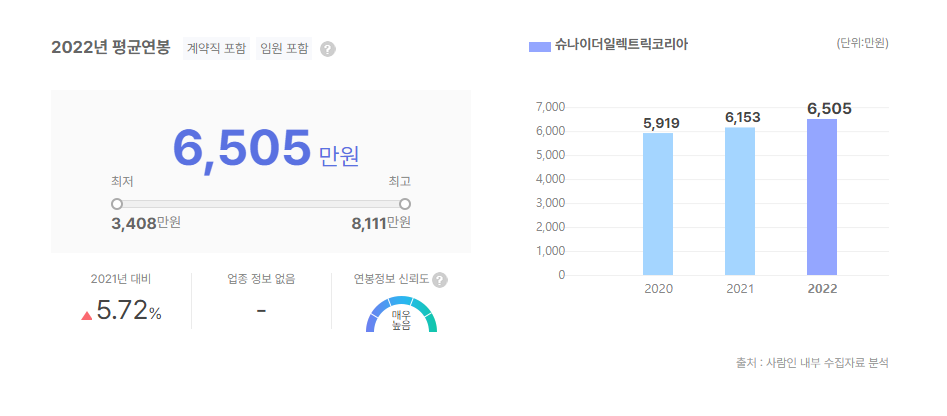
Task: Click the 연봉정보 신뢰도 label
Action: pyautogui.click(x=391, y=279)
